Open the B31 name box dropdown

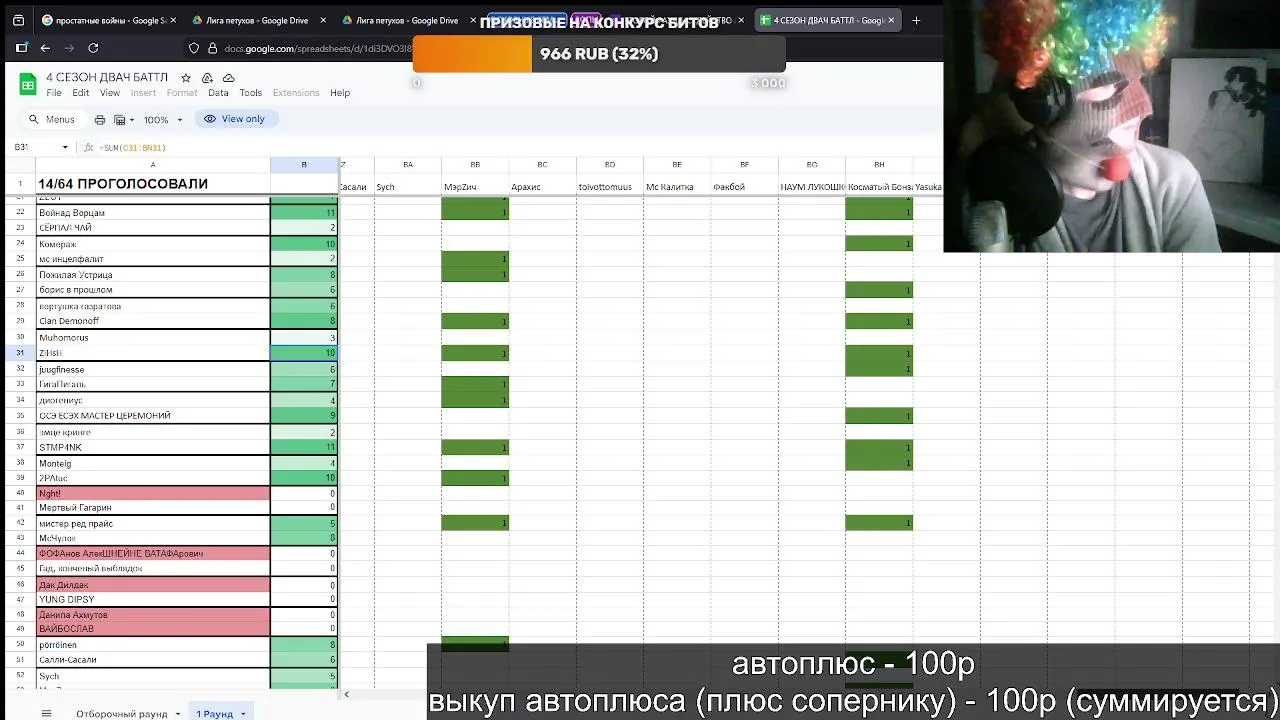(65, 147)
